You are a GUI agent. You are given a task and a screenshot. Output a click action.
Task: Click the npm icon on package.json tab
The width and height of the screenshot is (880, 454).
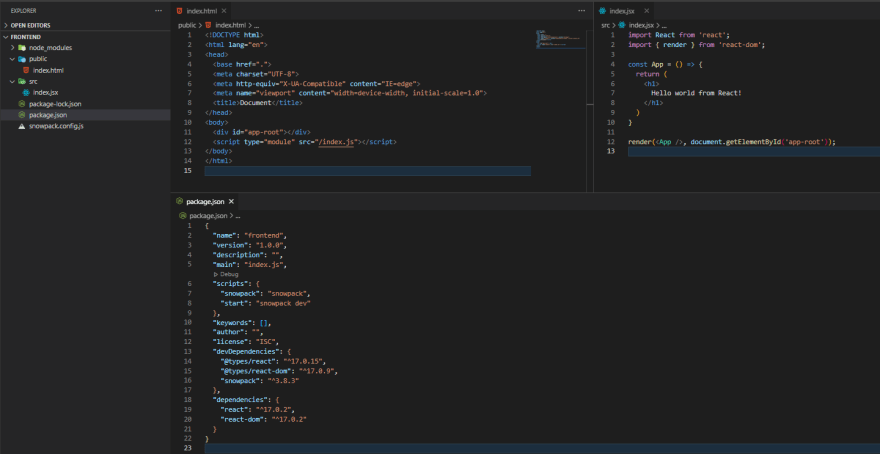pos(180,201)
